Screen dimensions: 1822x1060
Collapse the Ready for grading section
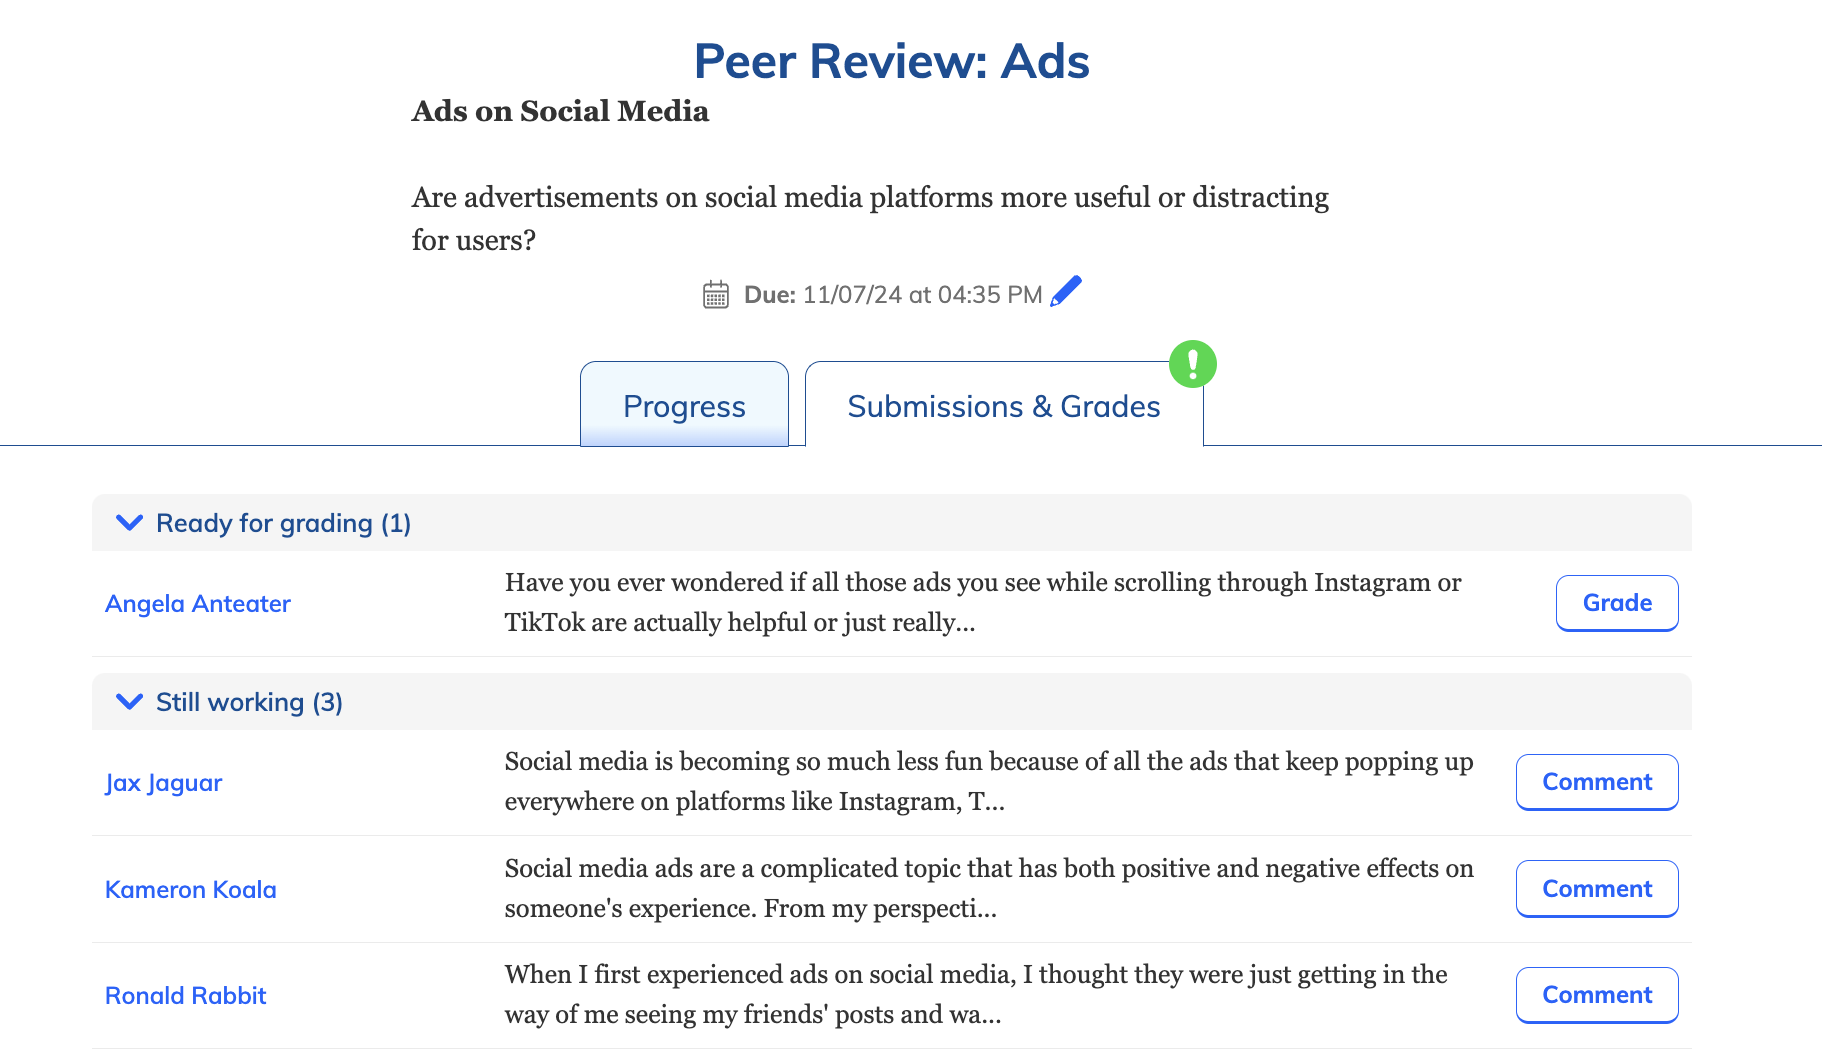click(x=129, y=522)
